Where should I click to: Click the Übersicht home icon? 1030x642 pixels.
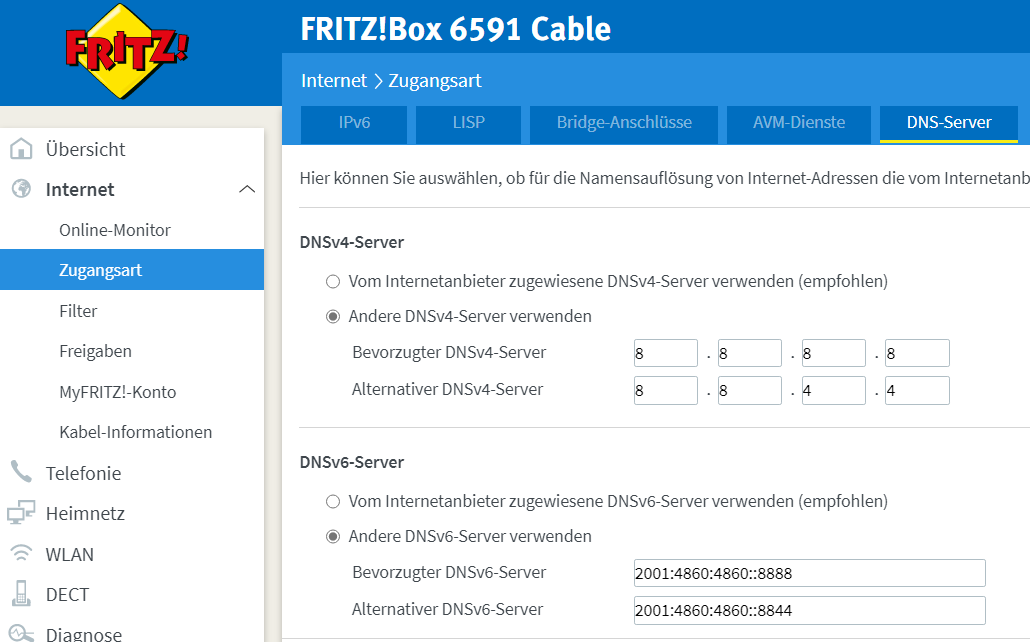point(21,149)
